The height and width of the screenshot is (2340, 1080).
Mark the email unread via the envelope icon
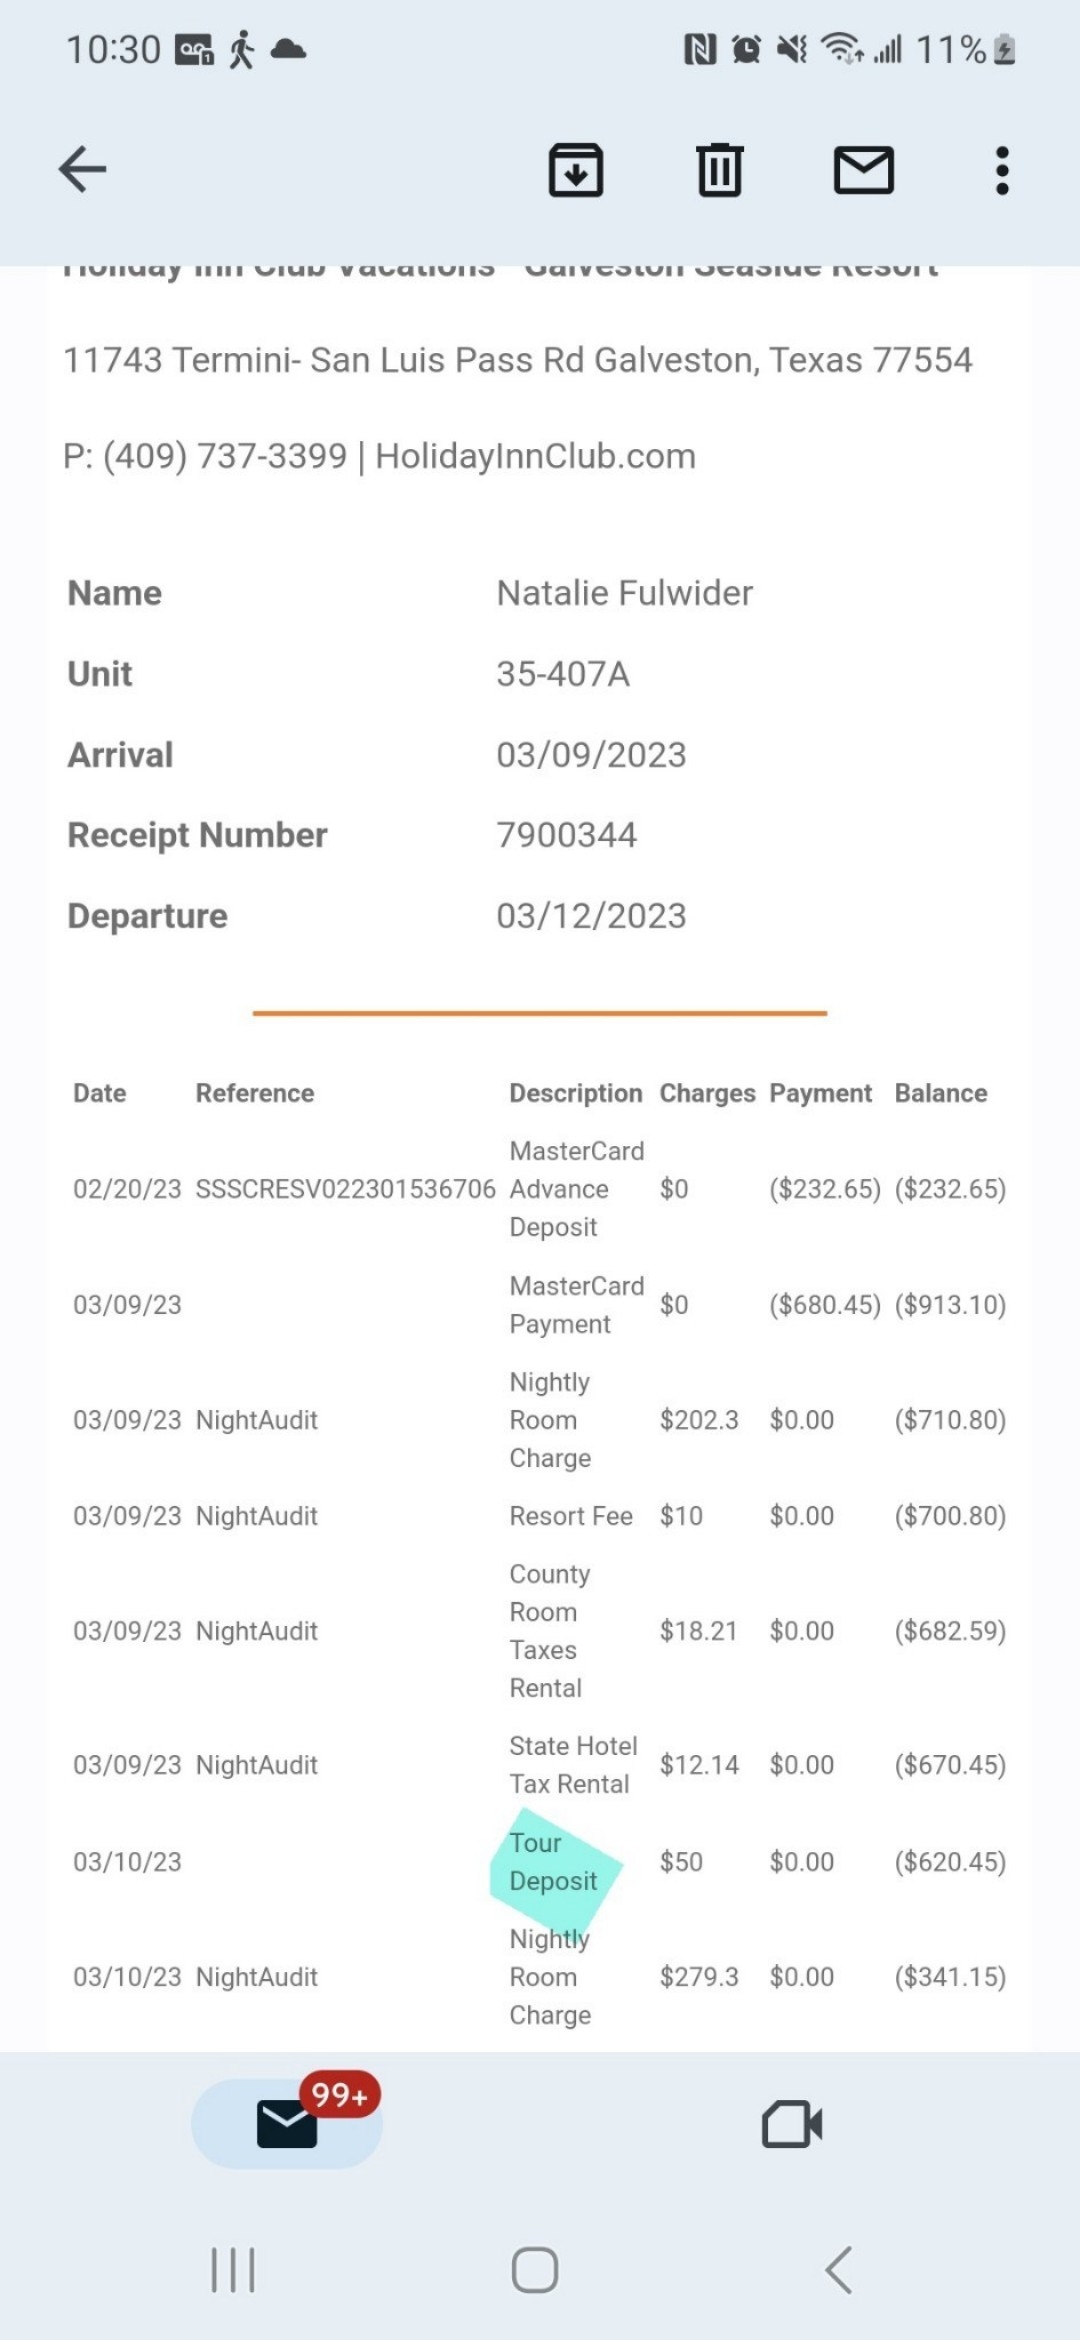coord(864,169)
